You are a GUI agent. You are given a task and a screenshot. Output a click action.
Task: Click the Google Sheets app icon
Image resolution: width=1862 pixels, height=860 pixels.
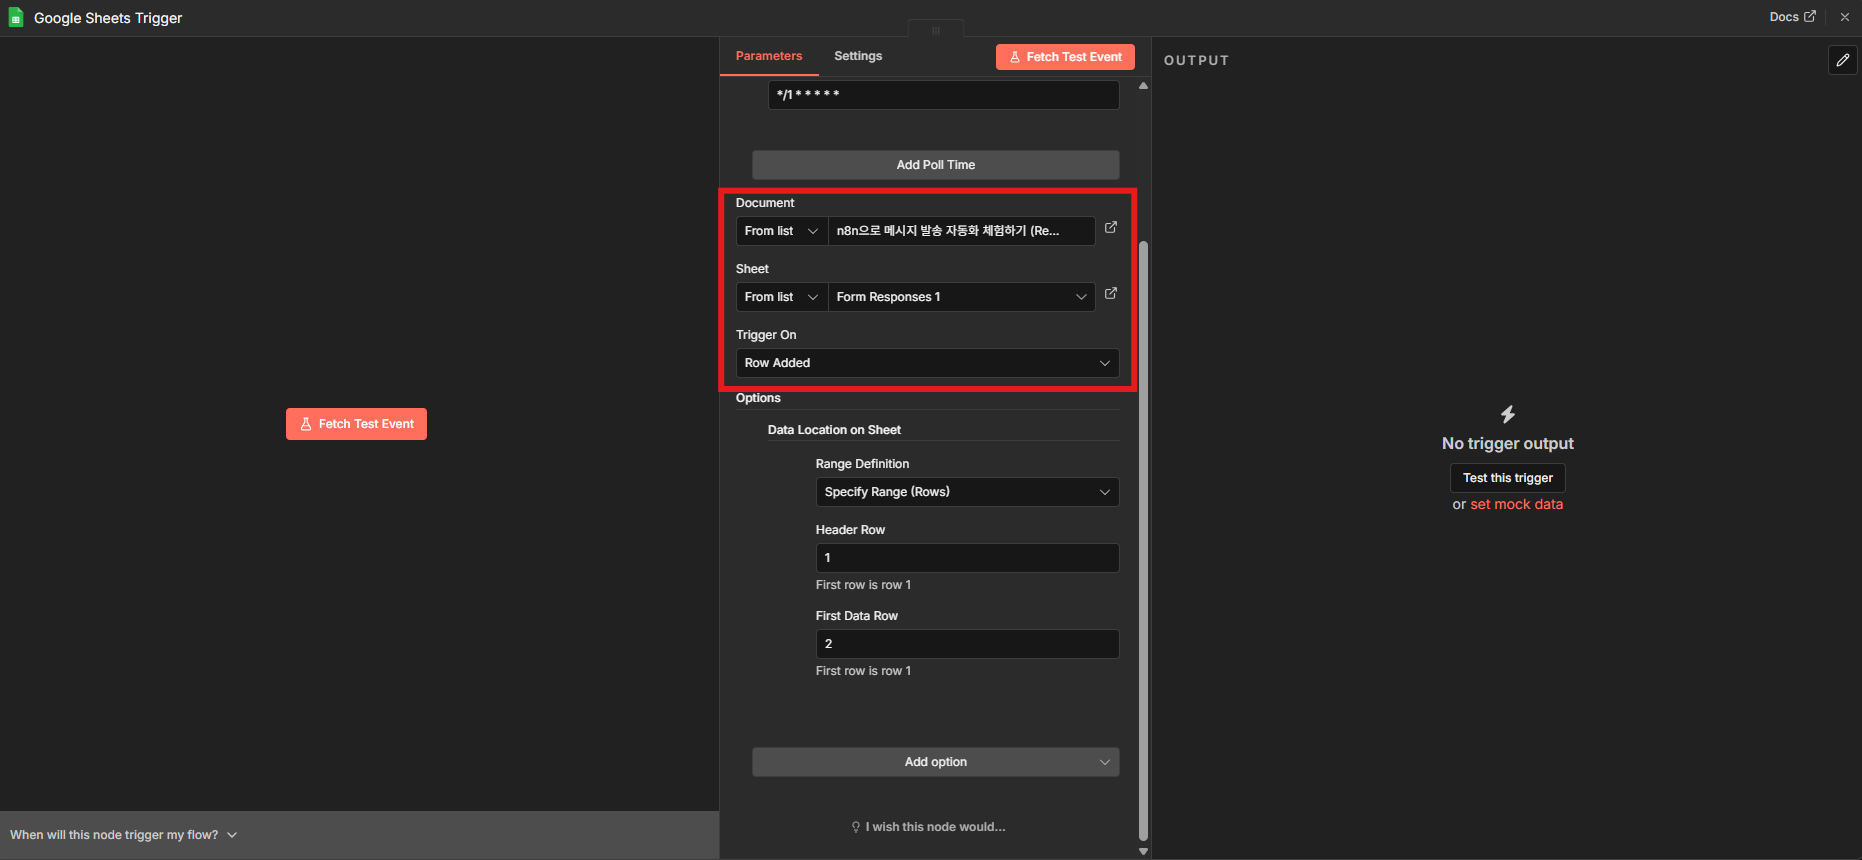[x=16, y=18]
